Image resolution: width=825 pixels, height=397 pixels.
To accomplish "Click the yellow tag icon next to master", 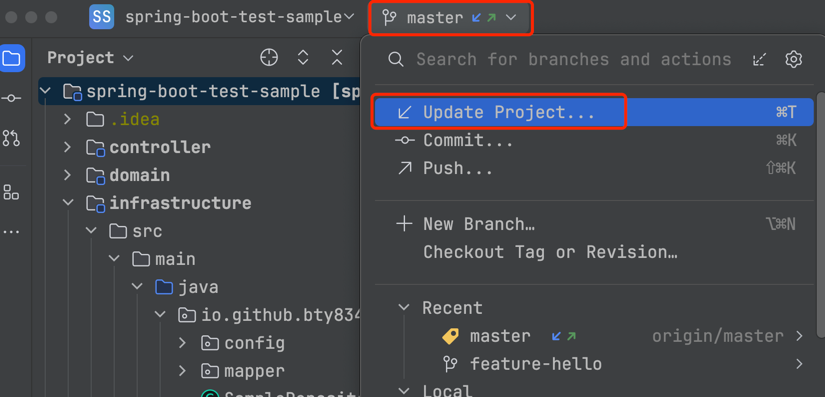I will tap(450, 336).
